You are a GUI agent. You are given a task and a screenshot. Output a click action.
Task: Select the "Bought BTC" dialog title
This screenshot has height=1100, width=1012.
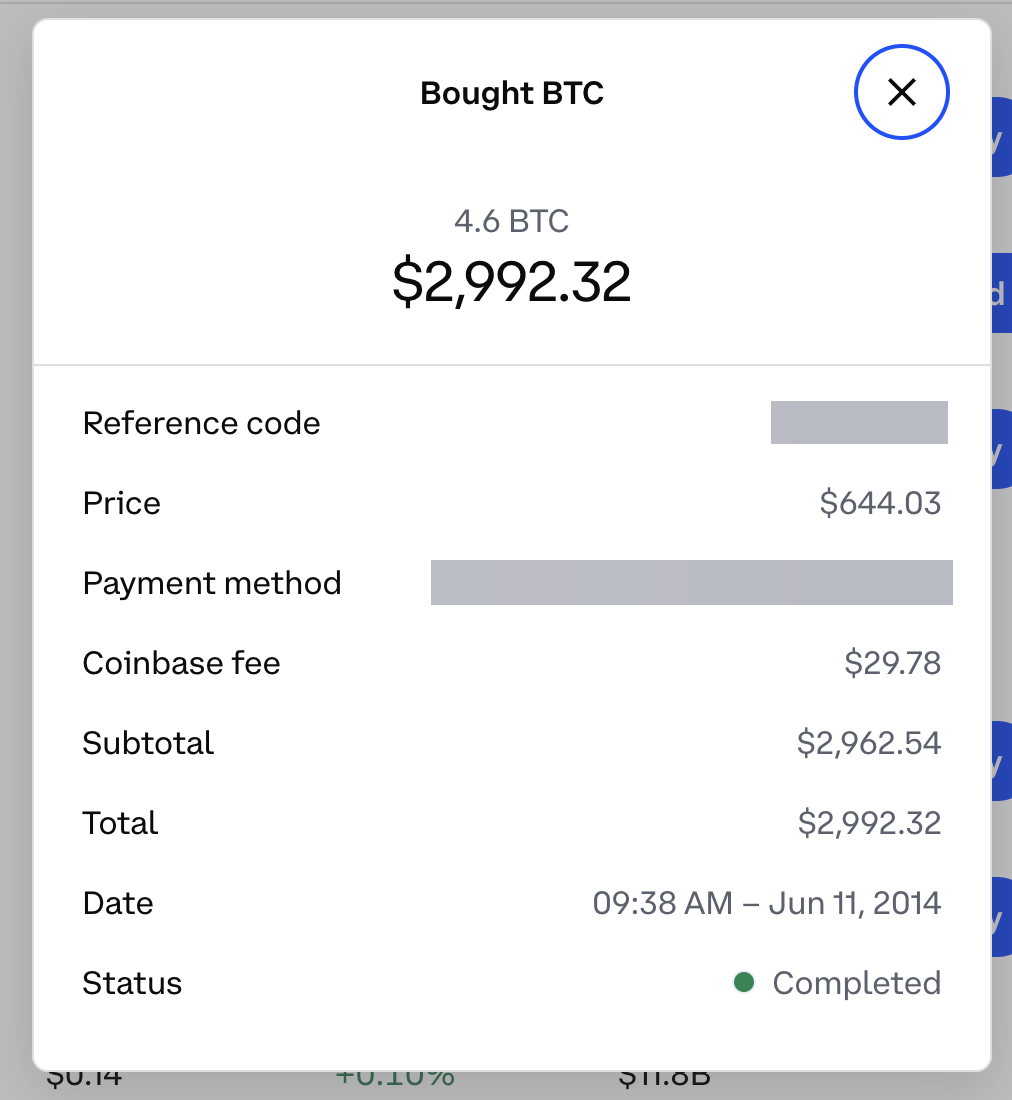coord(512,93)
